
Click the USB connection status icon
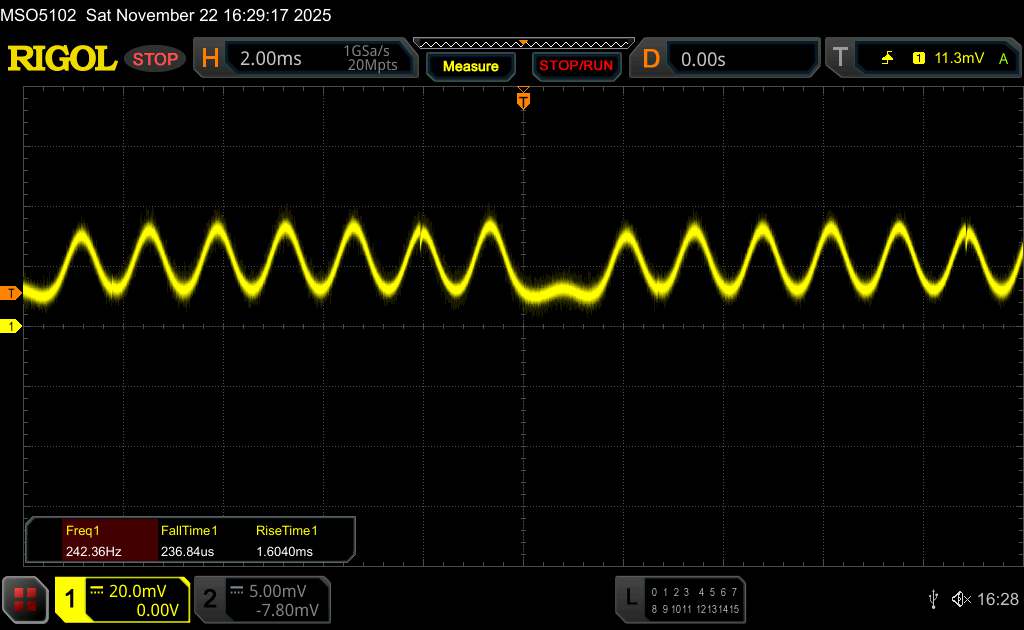(933, 598)
